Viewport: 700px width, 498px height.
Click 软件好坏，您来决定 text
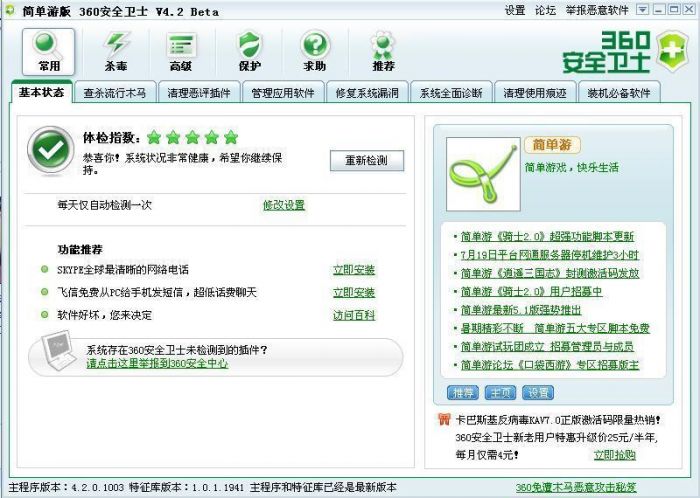[x=104, y=315]
